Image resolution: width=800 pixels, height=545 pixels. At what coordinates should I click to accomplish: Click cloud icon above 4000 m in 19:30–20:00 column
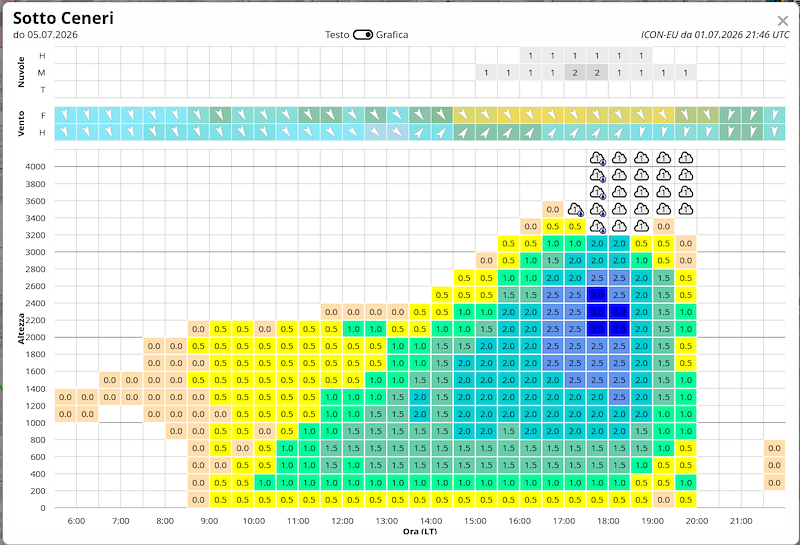pyautogui.click(x=686, y=158)
